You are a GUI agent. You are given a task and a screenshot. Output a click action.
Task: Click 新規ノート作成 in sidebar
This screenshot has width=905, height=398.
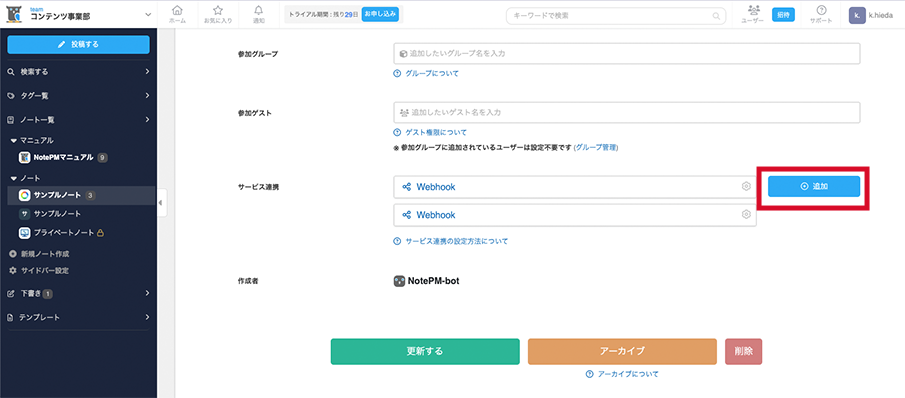click(x=46, y=254)
